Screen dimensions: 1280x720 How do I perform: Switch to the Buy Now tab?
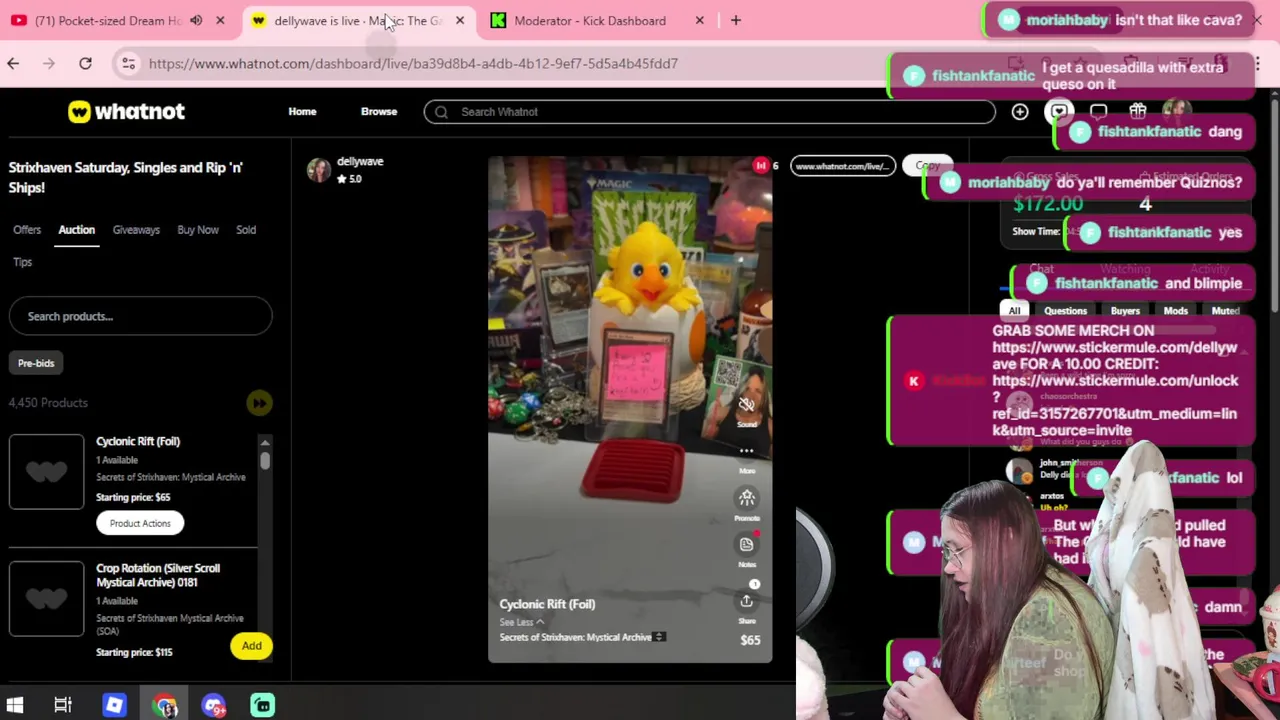(198, 230)
